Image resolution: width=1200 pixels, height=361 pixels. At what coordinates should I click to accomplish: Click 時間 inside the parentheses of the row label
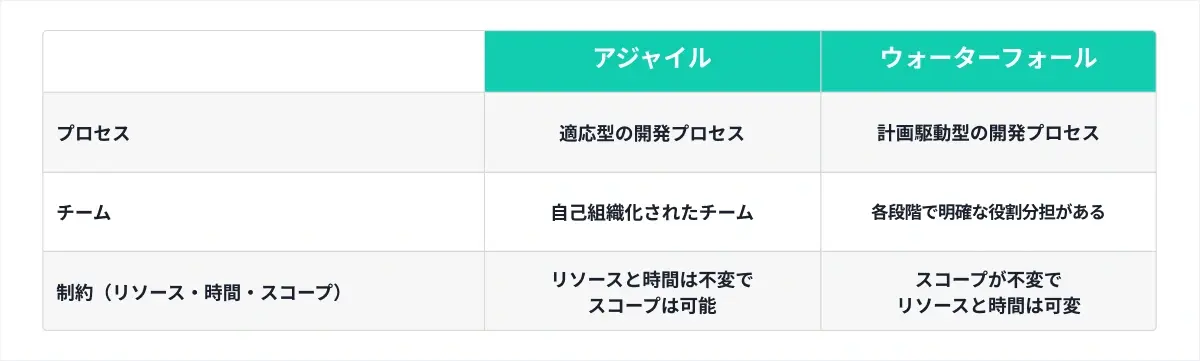[222, 293]
